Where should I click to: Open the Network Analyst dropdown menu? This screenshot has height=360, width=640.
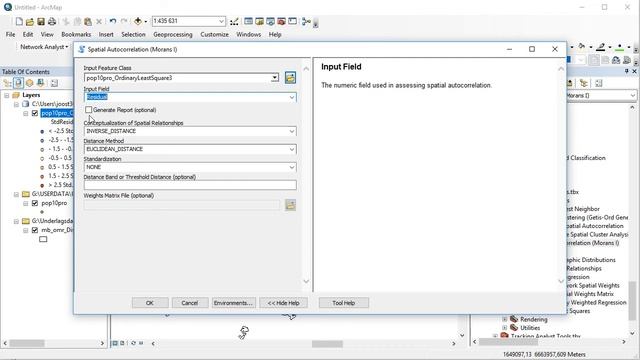(x=44, y=47)
